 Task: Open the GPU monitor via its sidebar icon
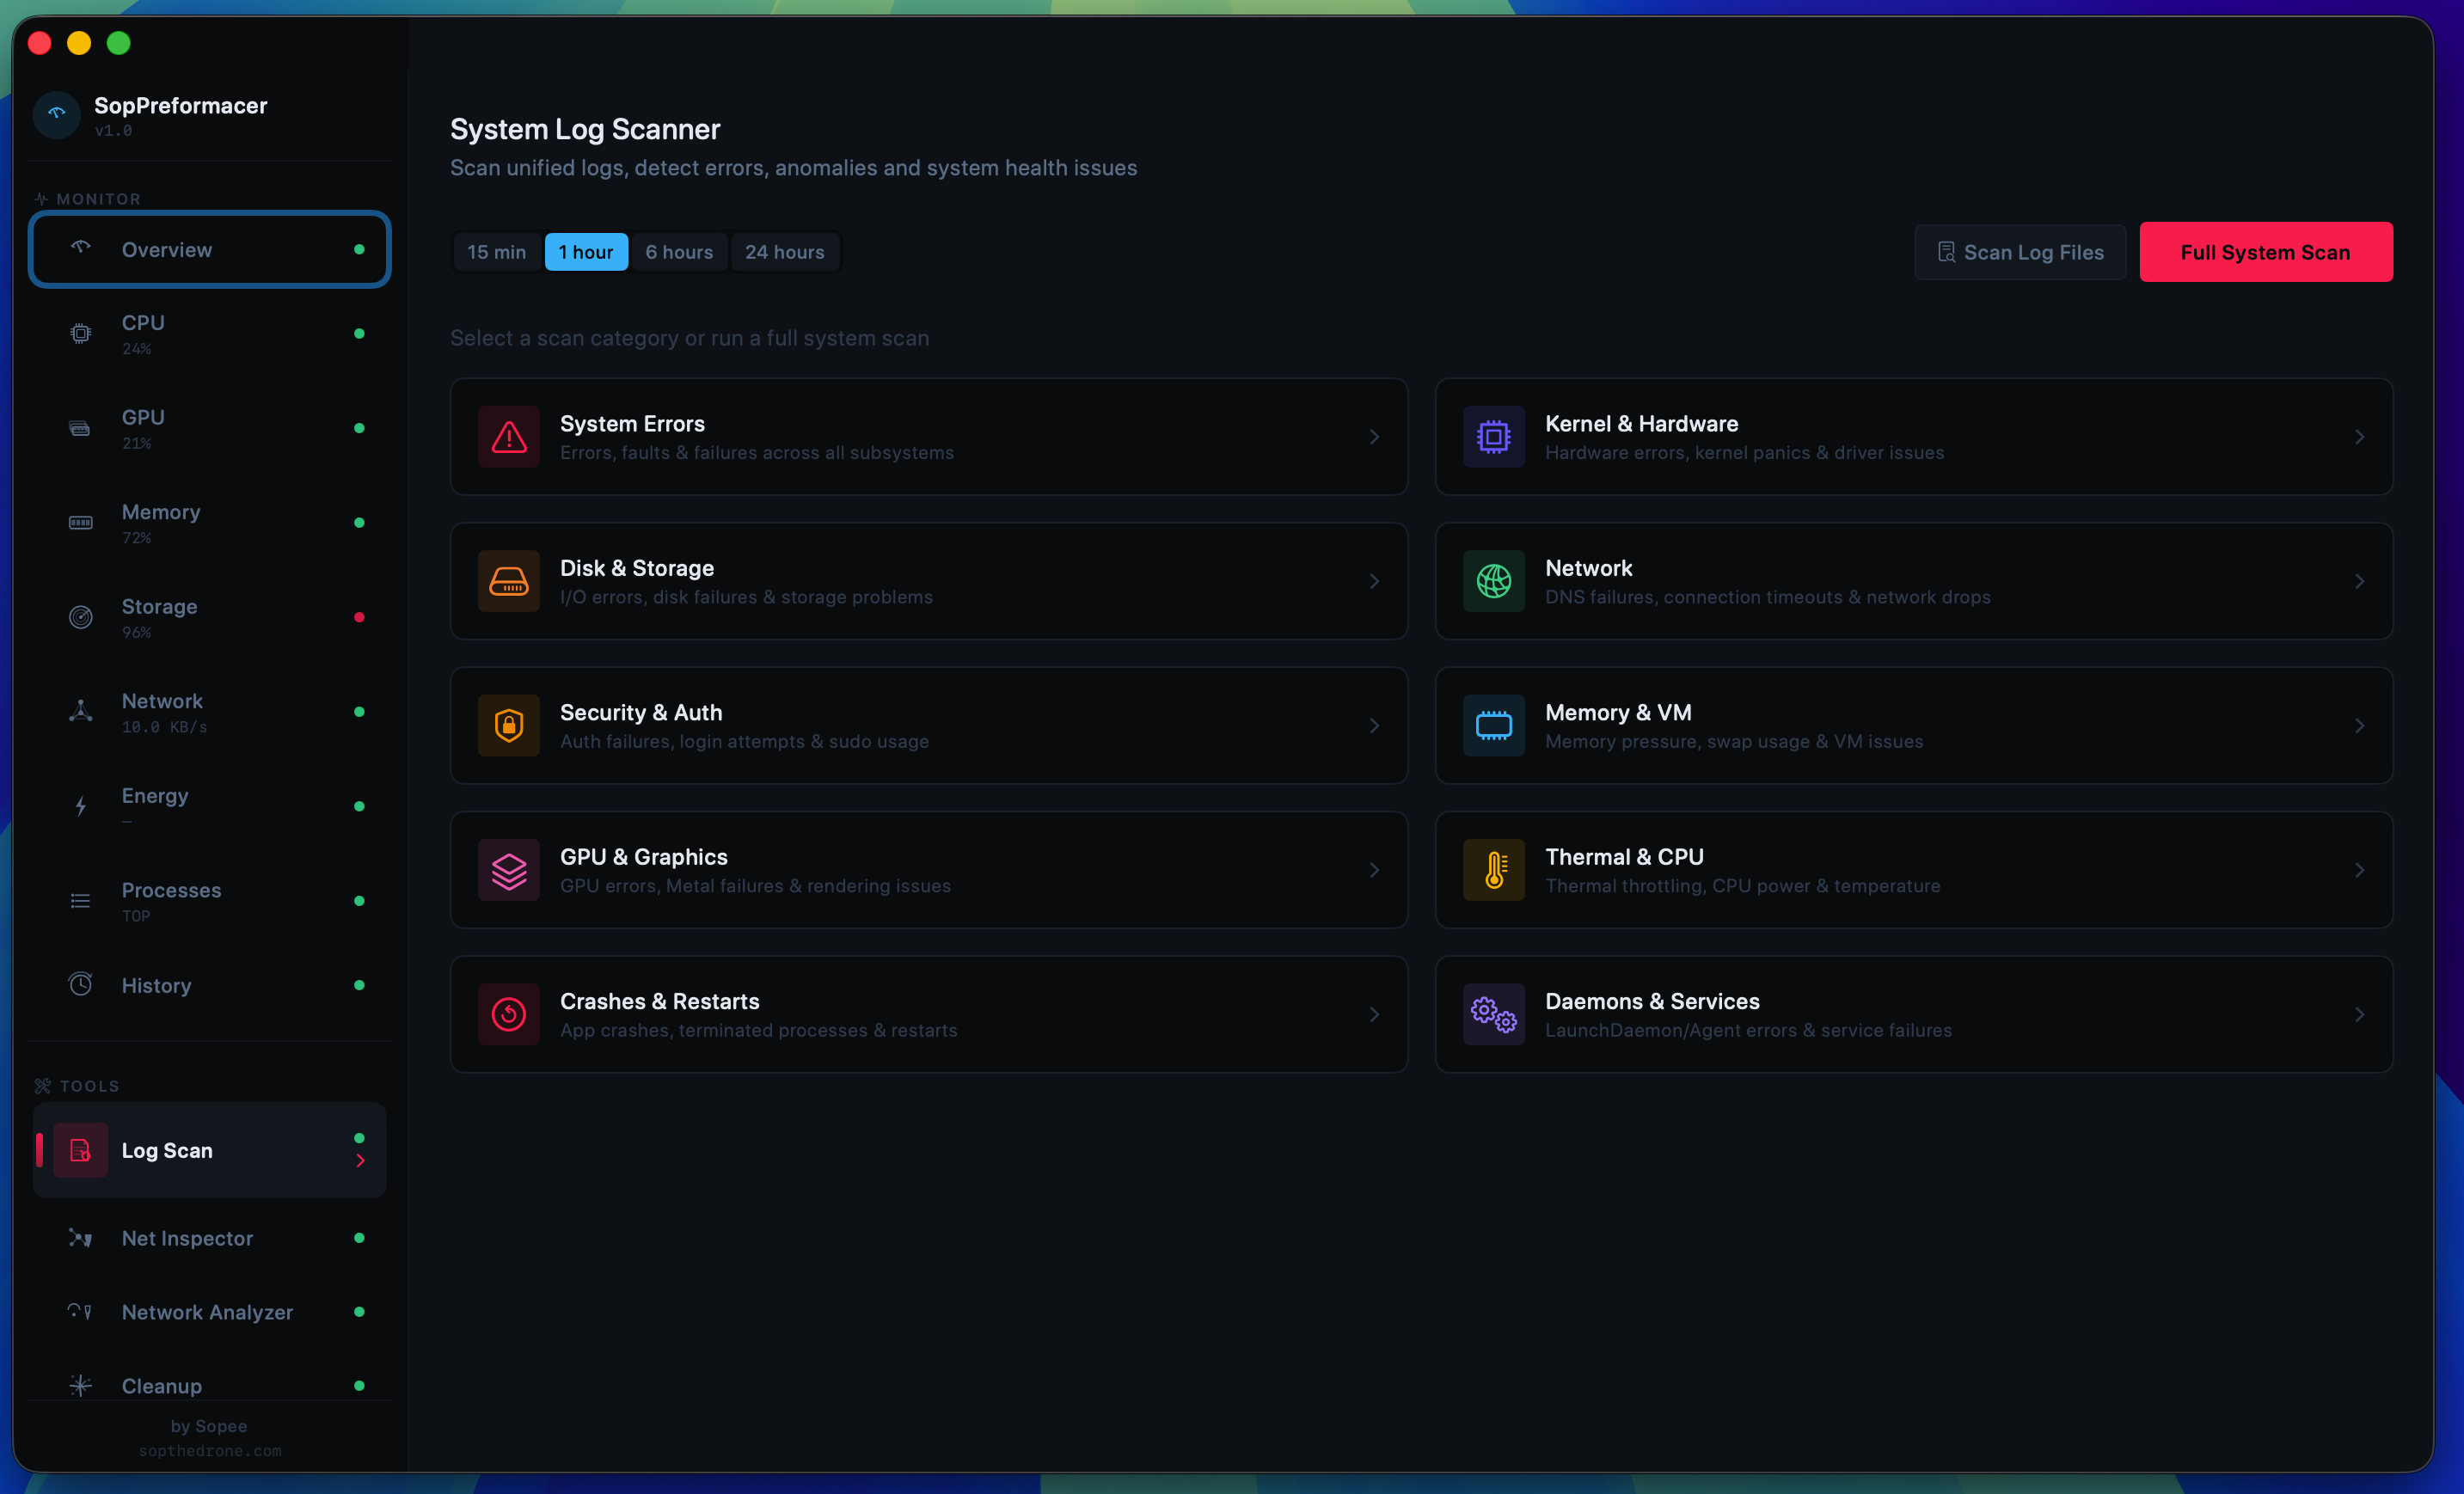point(80,428)
